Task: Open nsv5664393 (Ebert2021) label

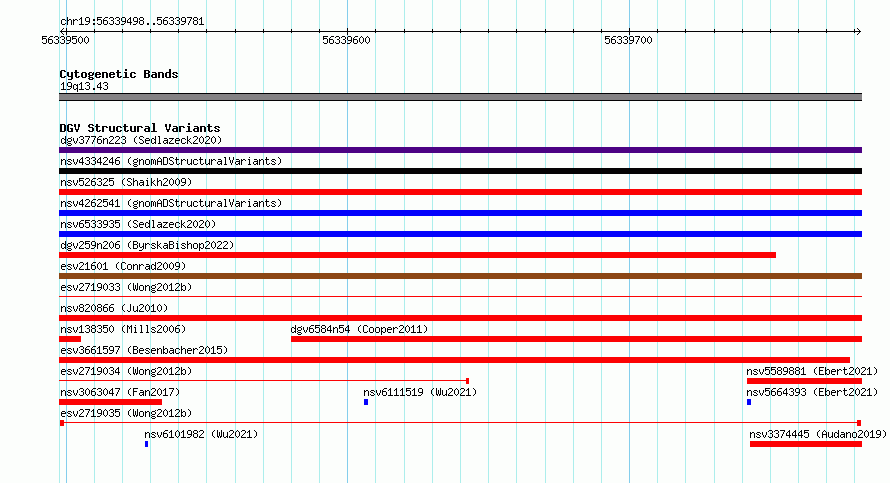Action: [812, 392]
